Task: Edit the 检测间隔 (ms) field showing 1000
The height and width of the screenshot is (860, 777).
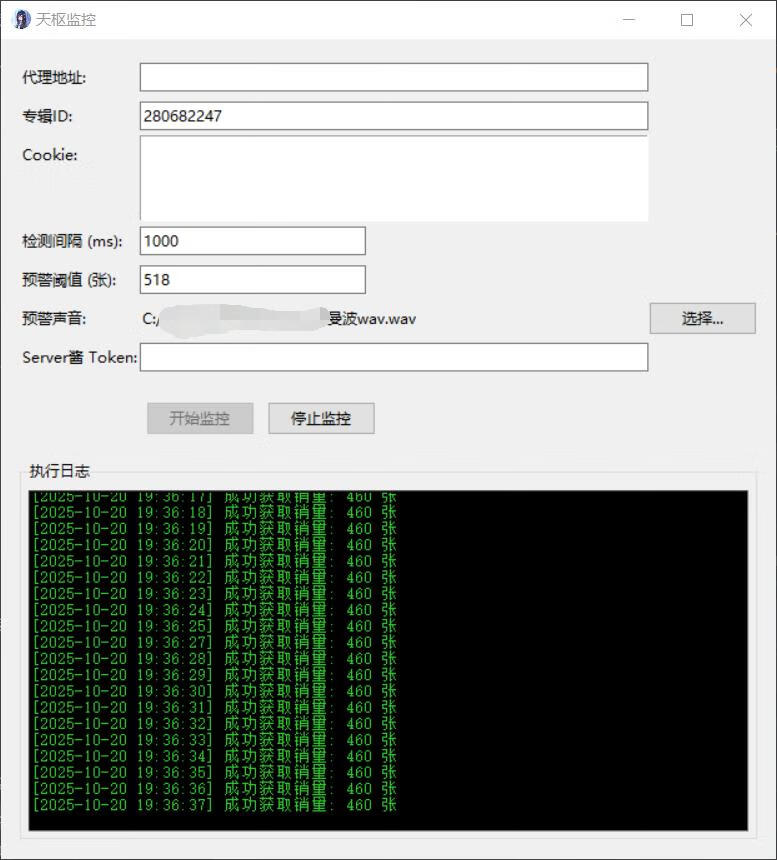Action: [253, 241]
